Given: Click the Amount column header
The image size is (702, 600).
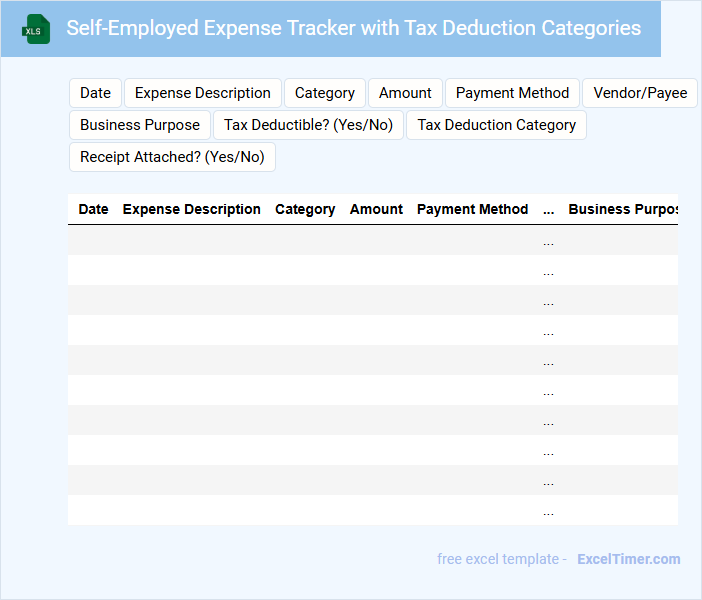Looking at the screenshot, I should [376, 209].
